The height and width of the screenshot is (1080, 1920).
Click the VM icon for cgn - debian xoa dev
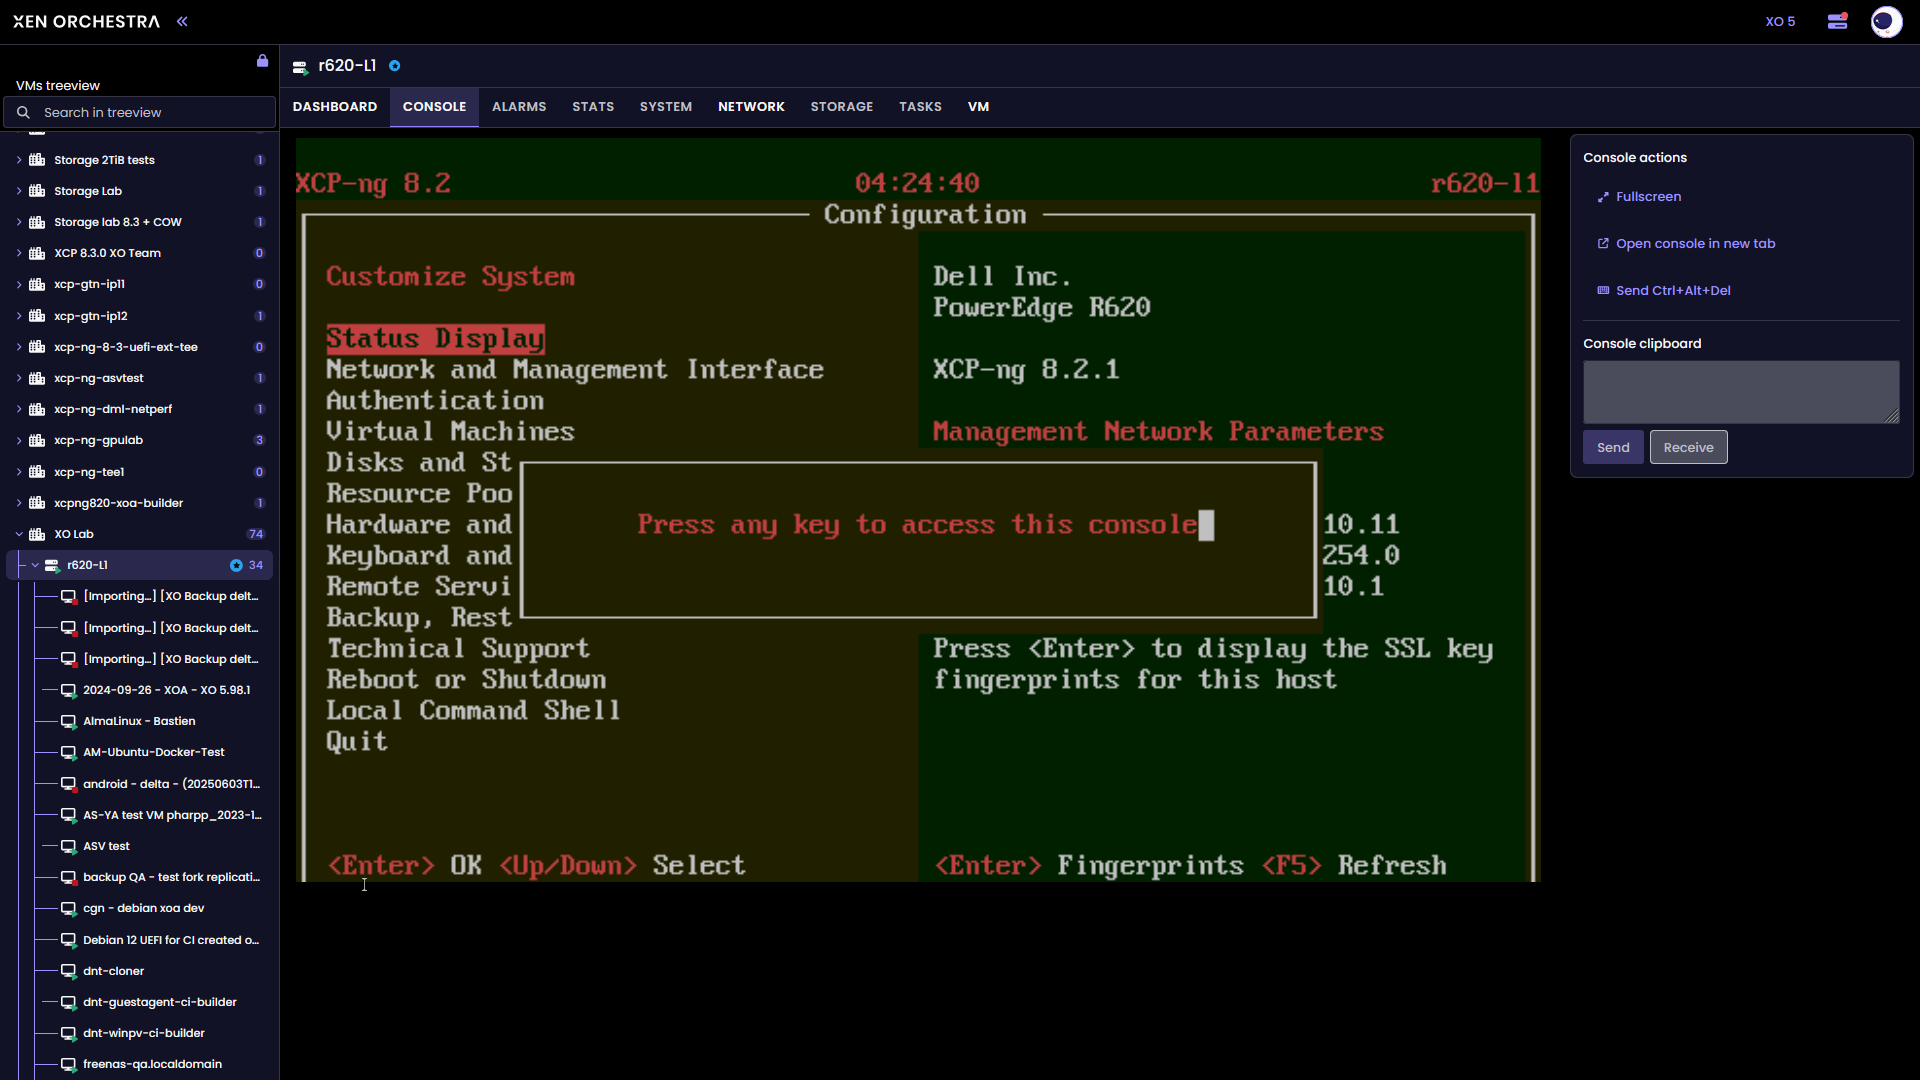(x=69, y=909)
